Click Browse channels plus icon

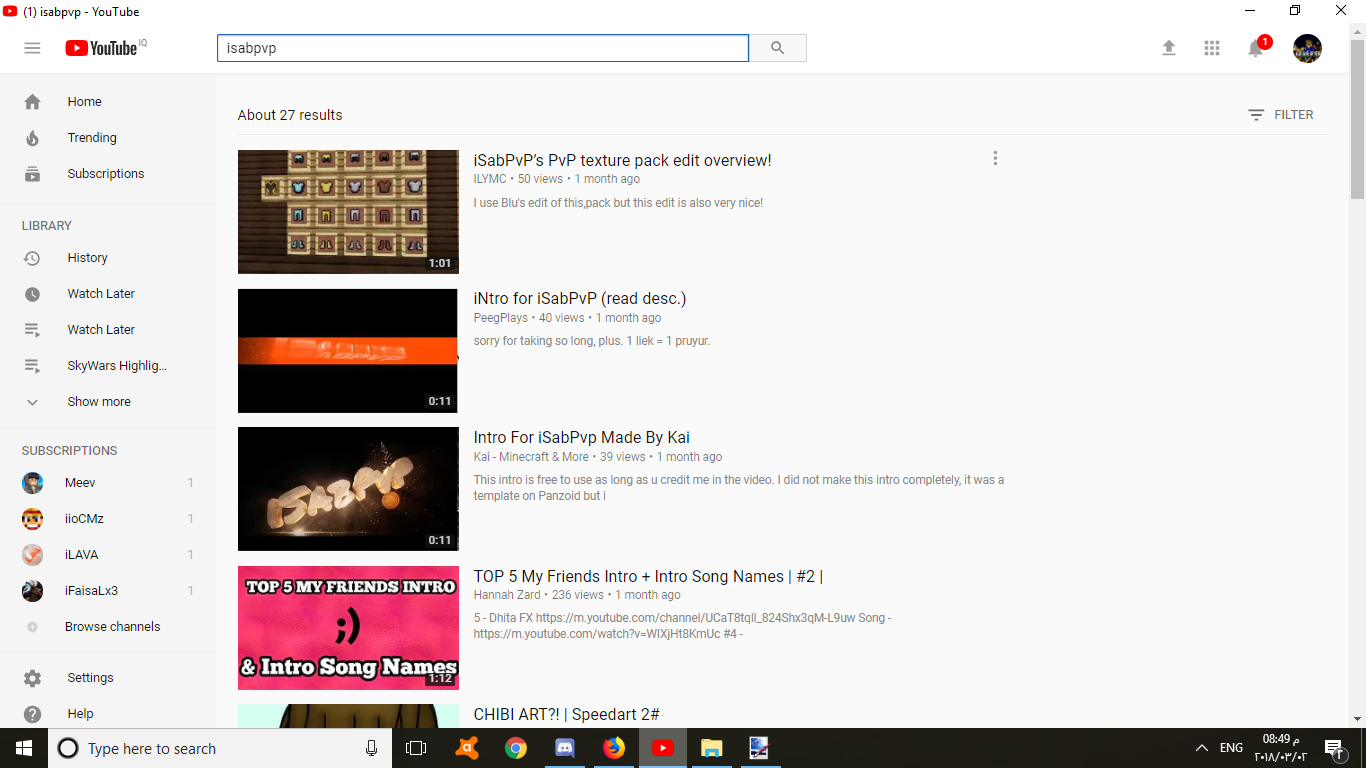pos(32,627)
